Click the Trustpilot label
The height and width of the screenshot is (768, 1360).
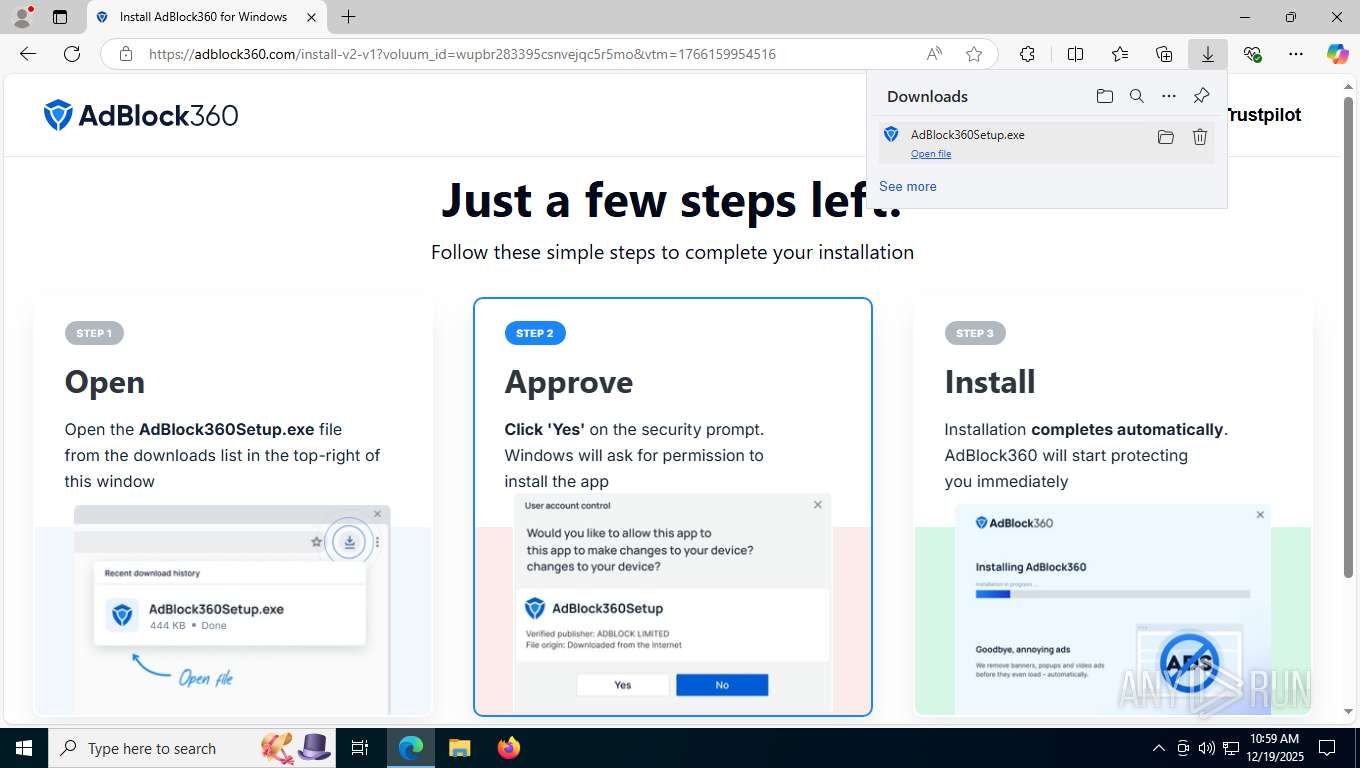click(x=1264, y=115)
